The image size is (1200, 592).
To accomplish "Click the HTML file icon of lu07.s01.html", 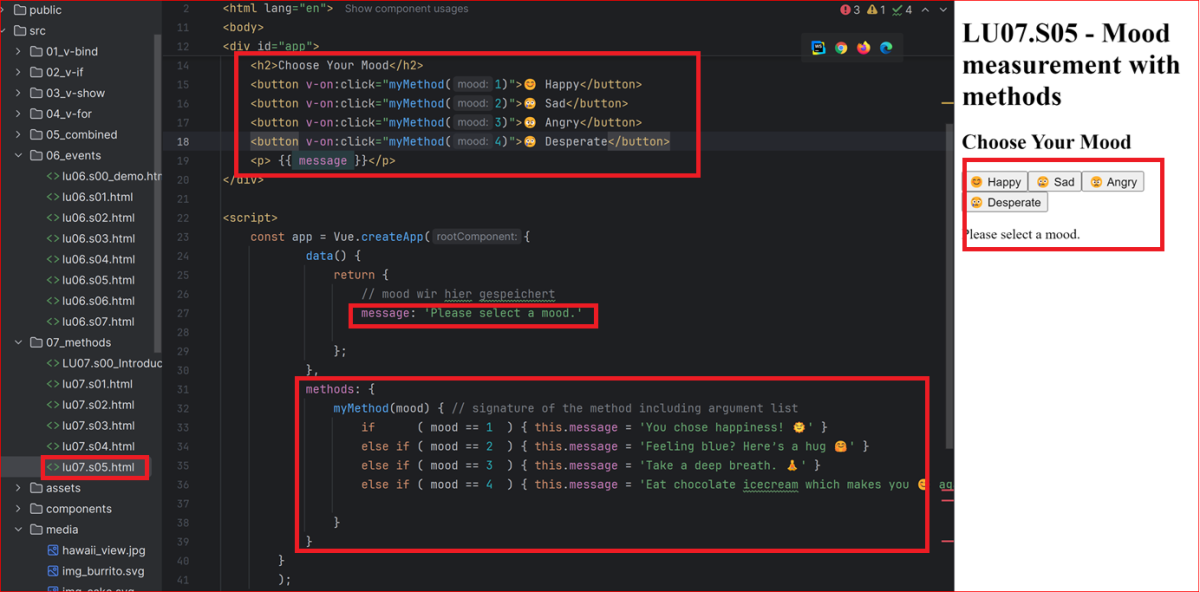I will pos(53,384).
